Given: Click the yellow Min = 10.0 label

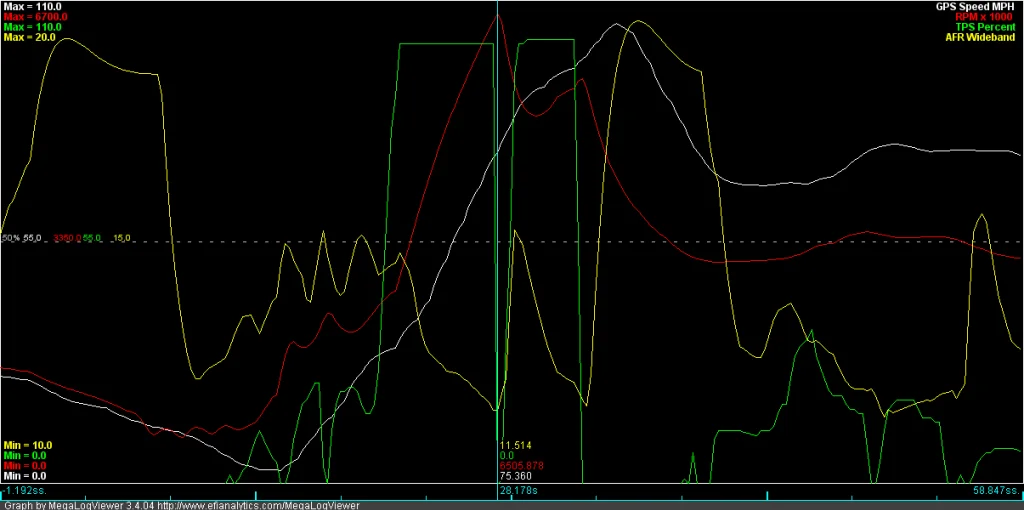Looking at the screenshot, I should click(27, 445).
